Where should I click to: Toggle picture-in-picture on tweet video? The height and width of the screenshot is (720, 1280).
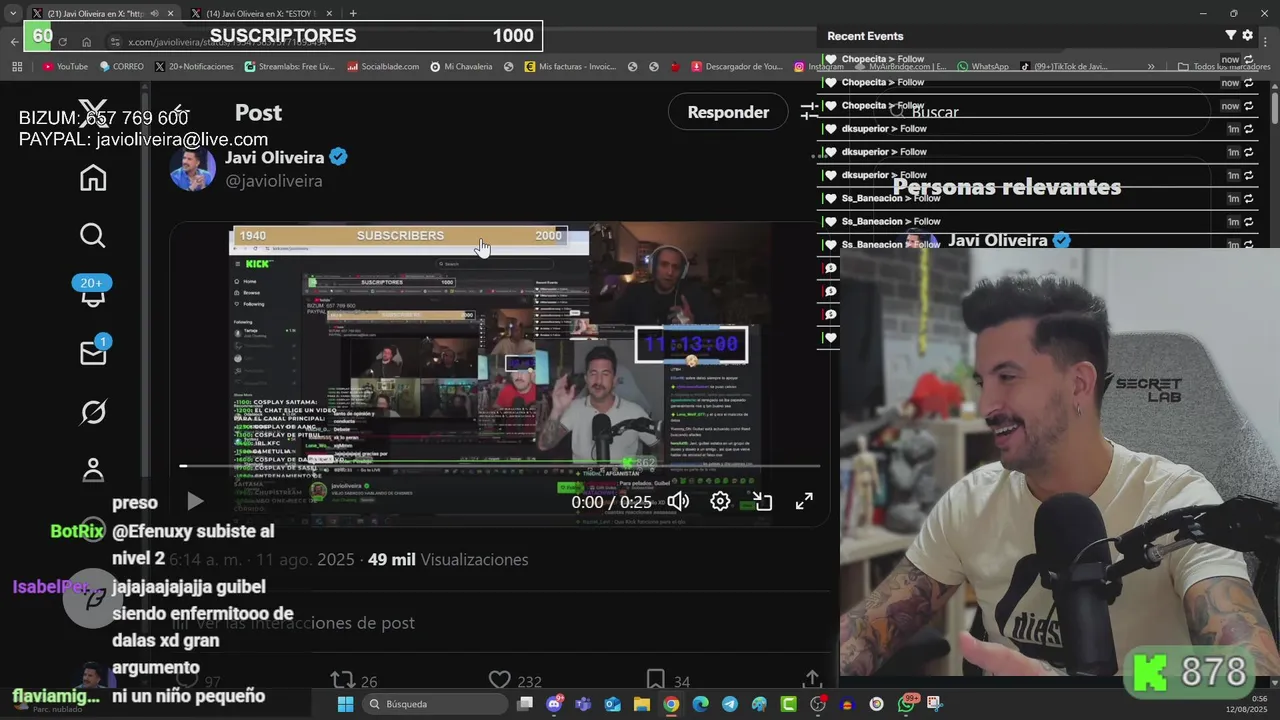762,502
